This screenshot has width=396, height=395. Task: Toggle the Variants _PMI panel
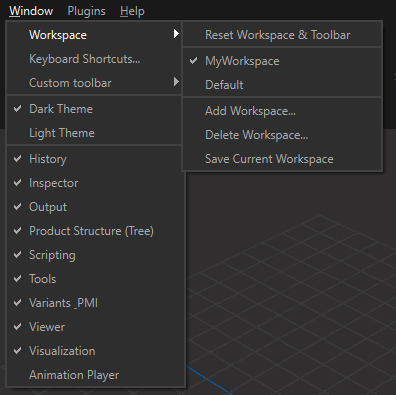pos(96,303)
